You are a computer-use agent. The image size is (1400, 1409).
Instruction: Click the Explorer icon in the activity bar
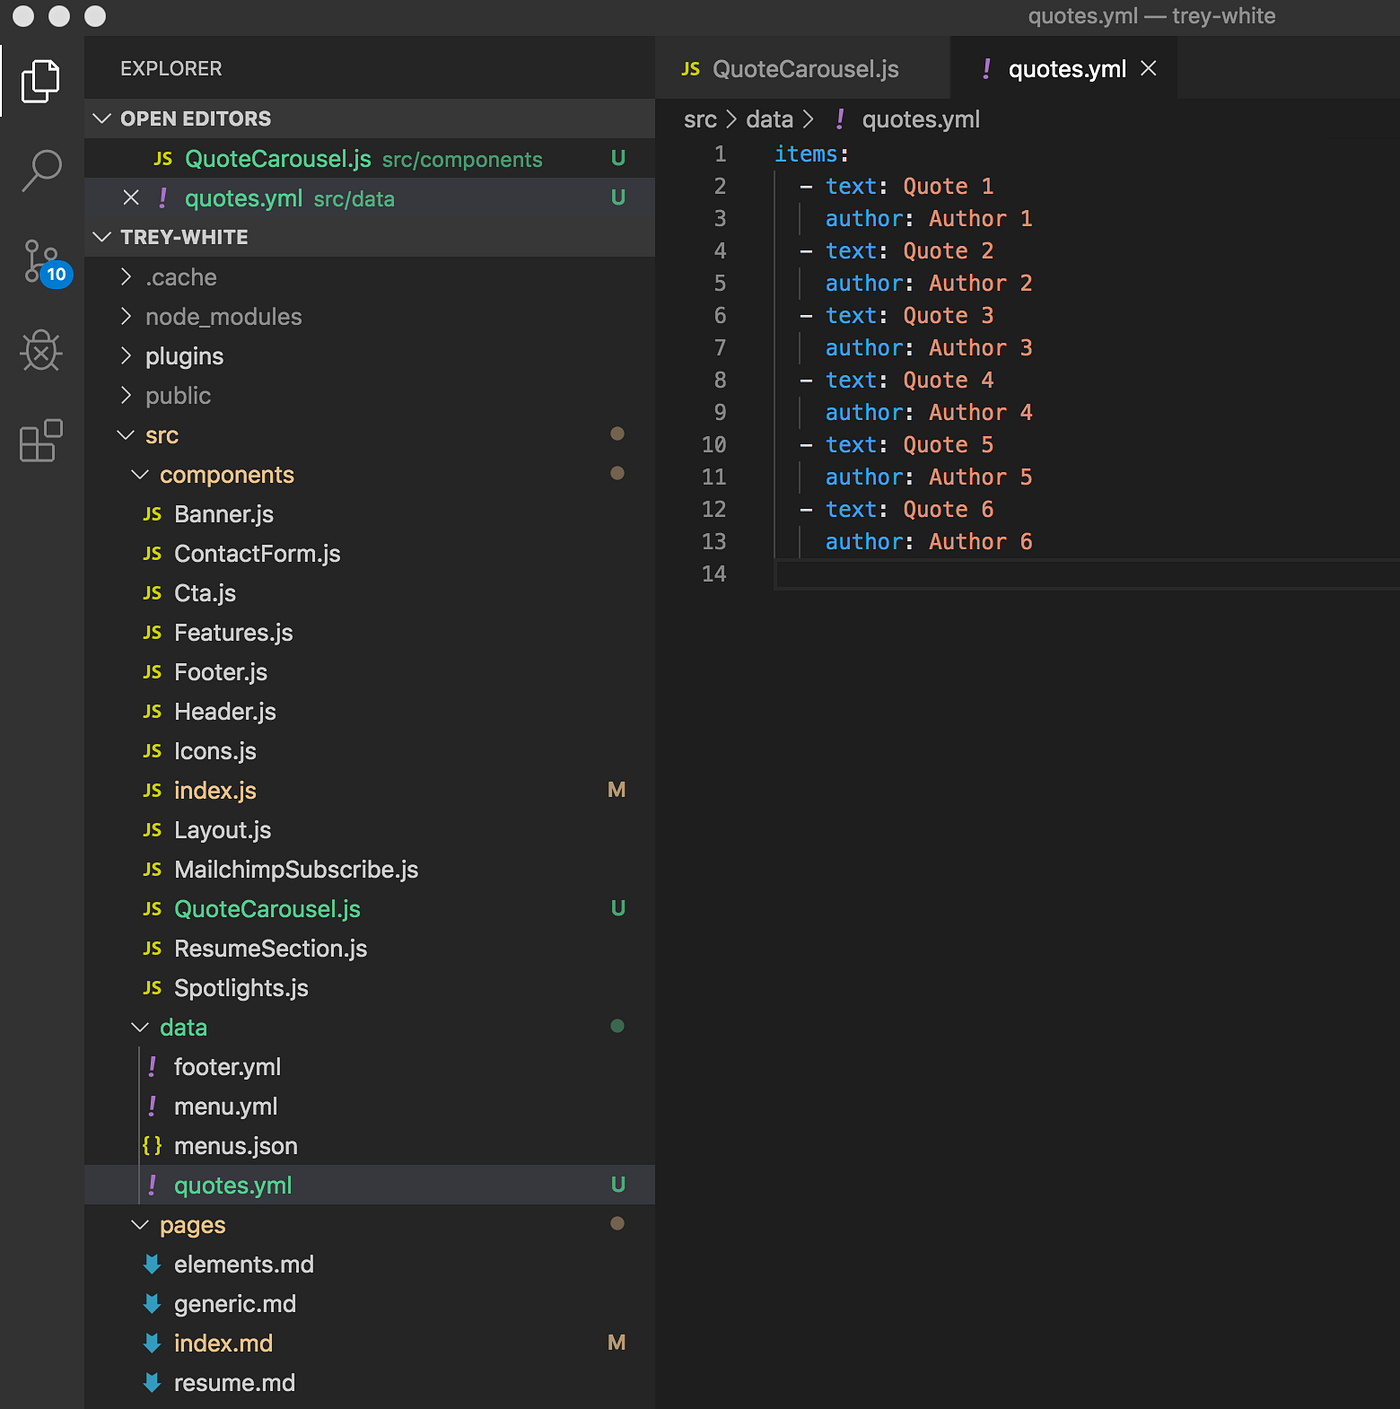41,80
